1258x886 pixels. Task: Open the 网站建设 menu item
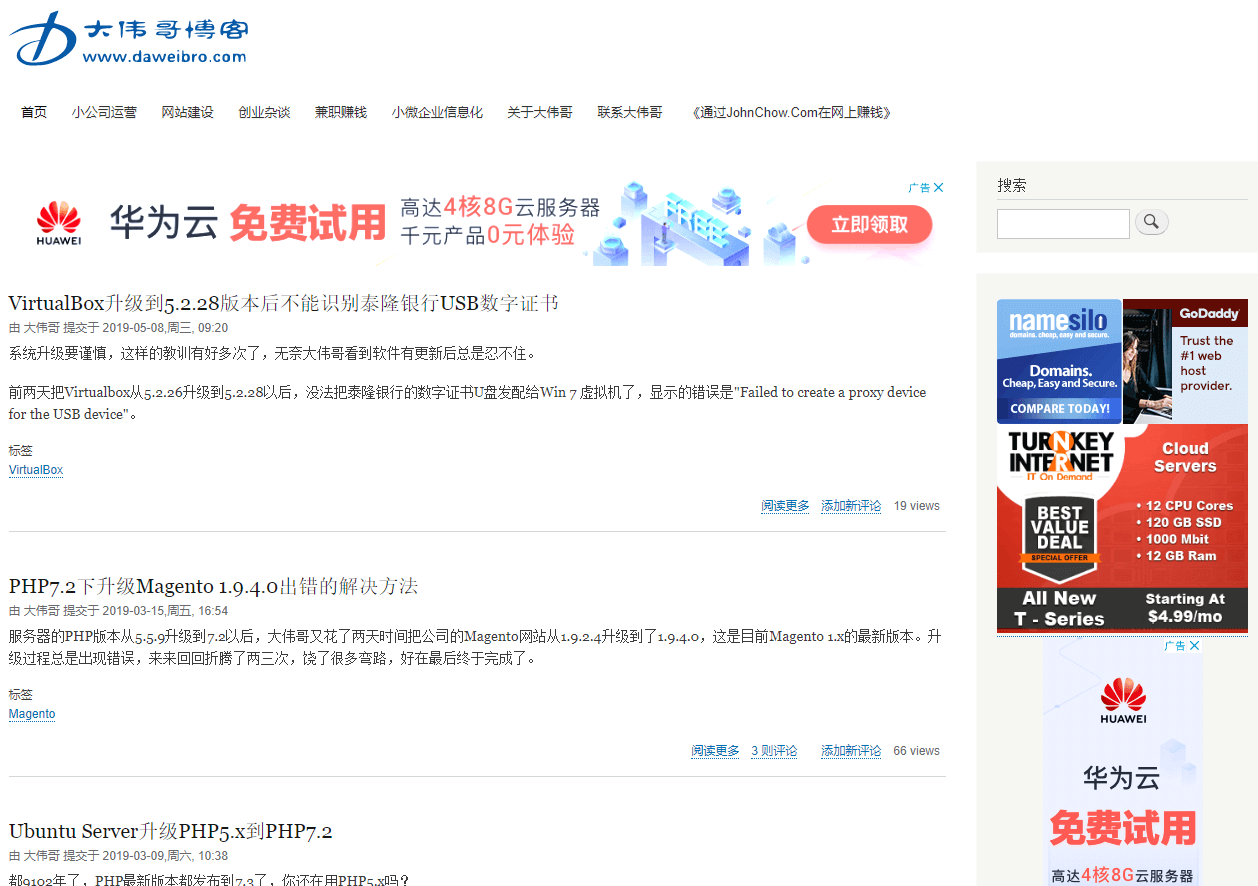click(x=188, y=112)
